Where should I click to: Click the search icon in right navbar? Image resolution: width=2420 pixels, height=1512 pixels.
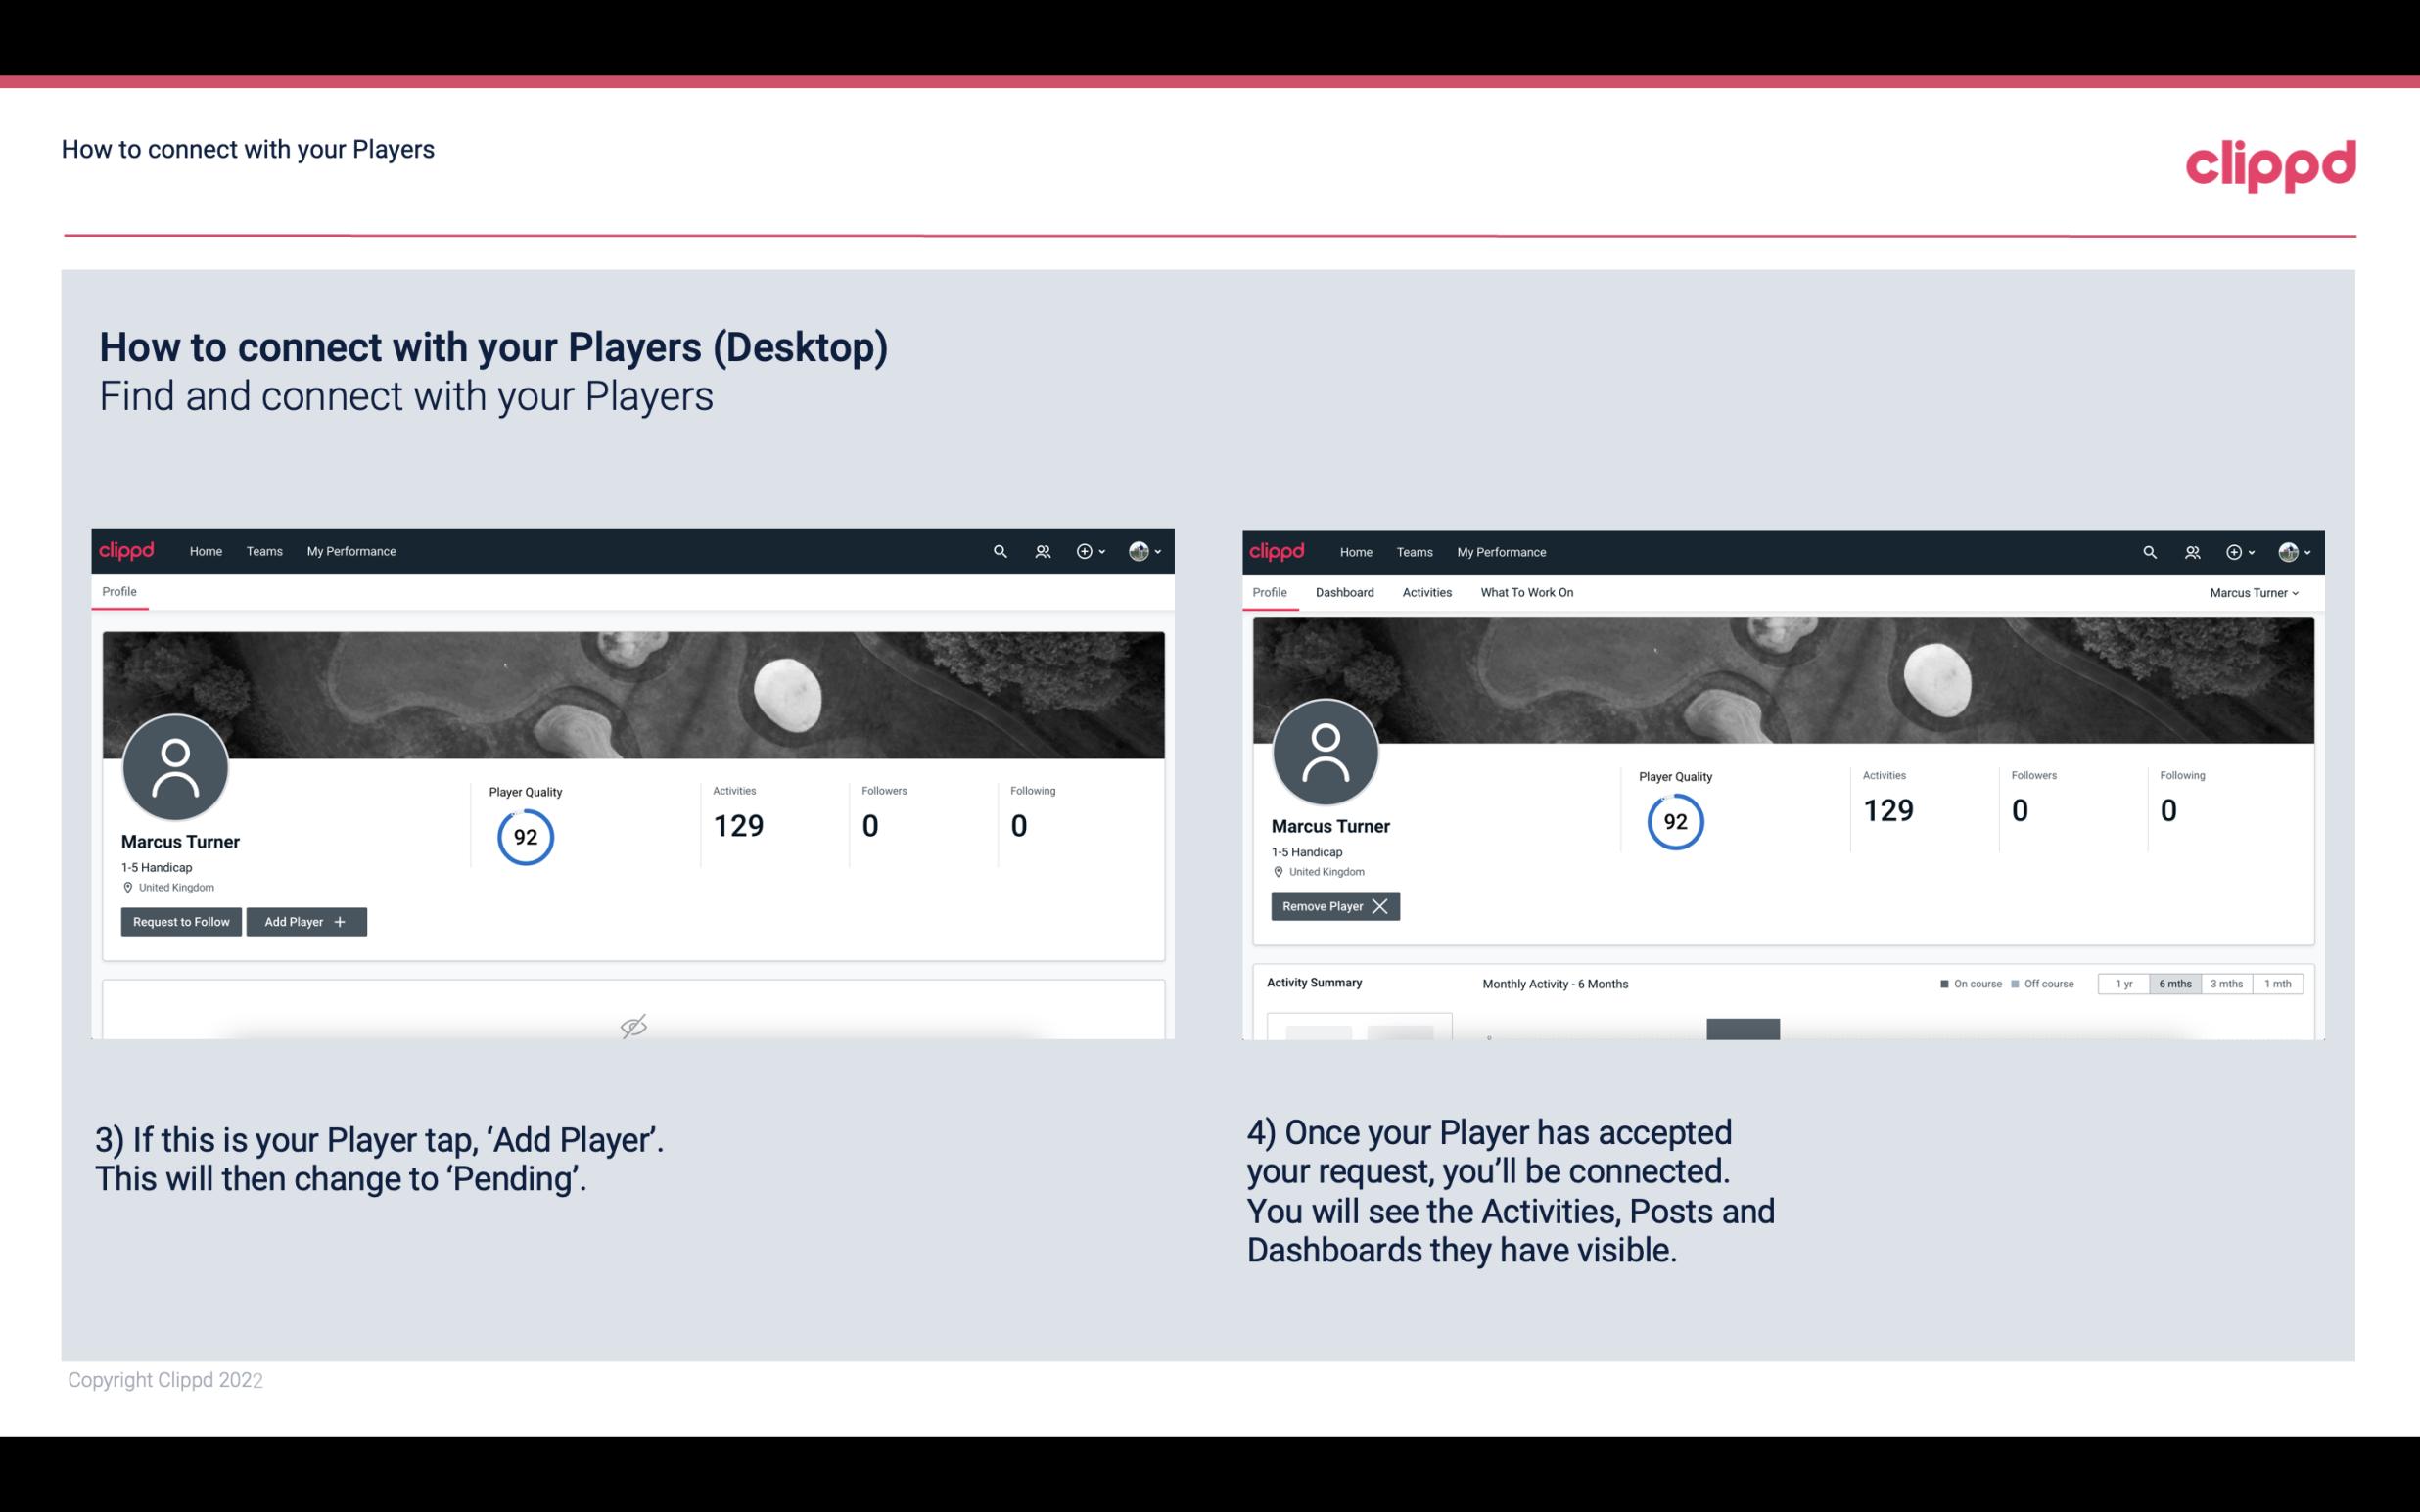click(2147, 550)
